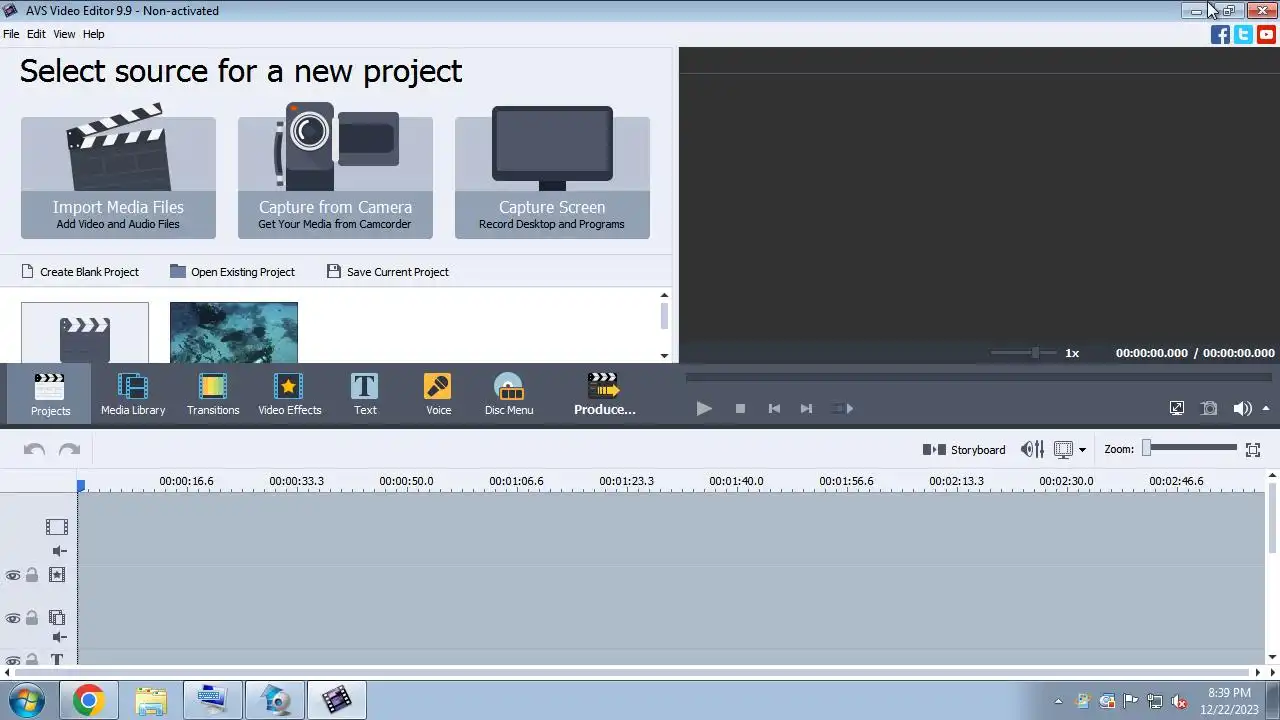Open the Help menu

pyautogui.click(x=93, y=34)
